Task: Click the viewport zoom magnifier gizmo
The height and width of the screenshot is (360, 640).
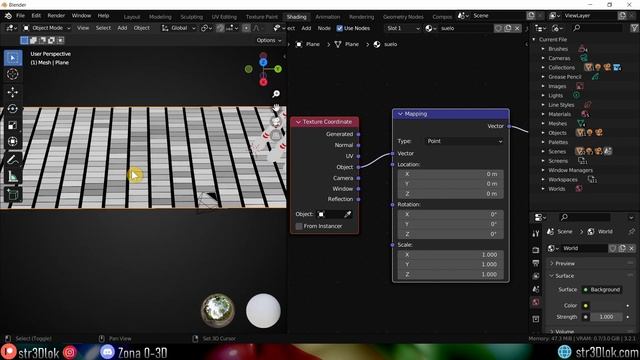Action: [276, 94]
